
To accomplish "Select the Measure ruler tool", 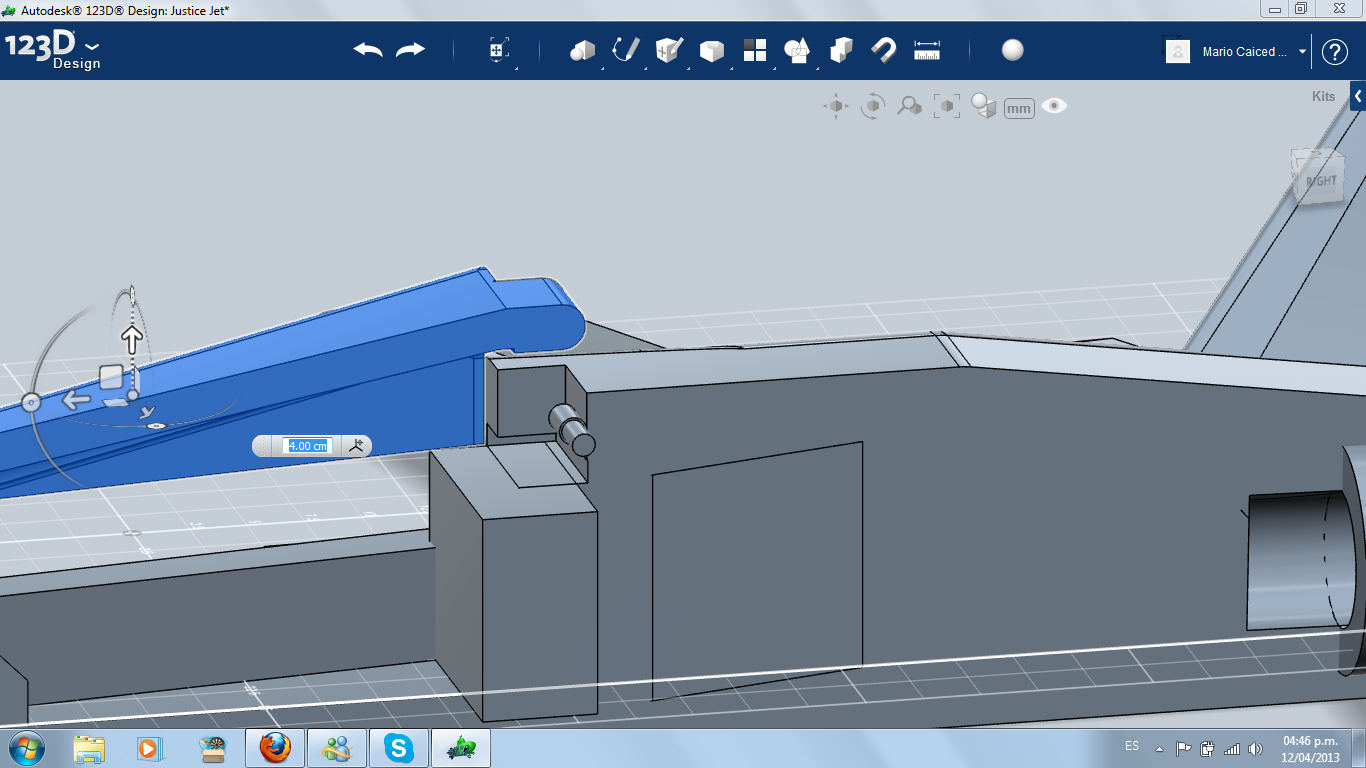I will coord(927,51).
